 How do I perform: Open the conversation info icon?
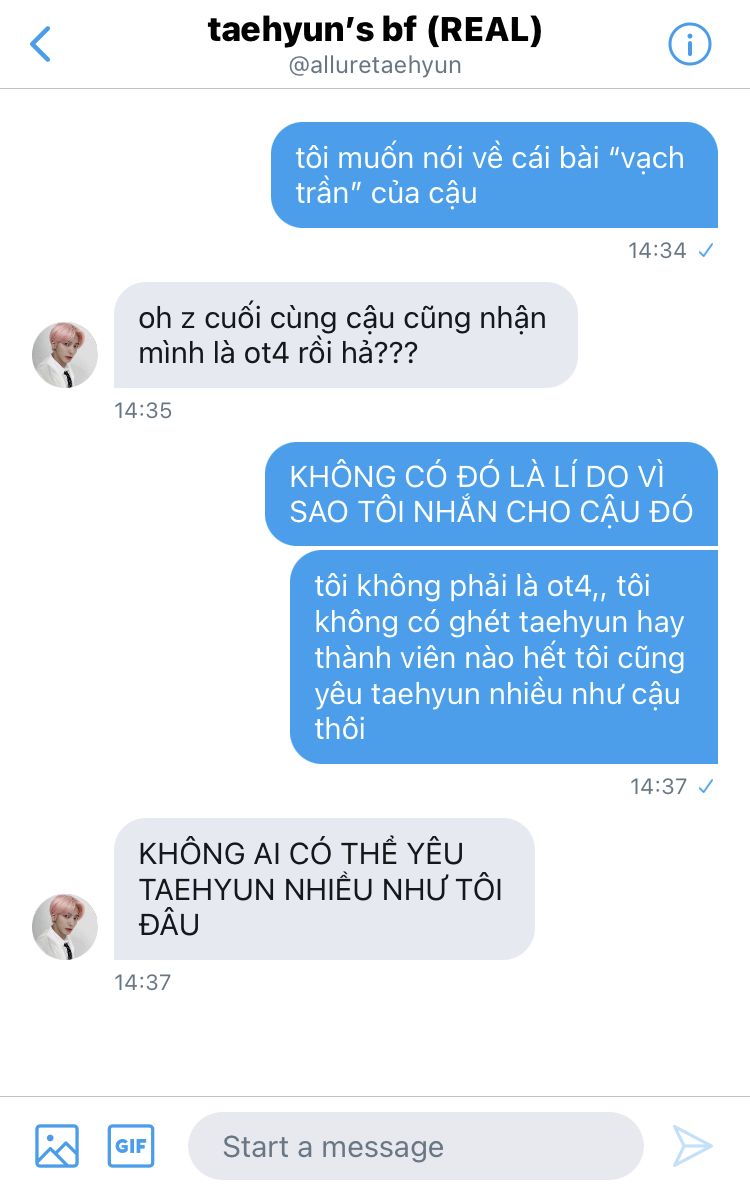pos(690,44)
